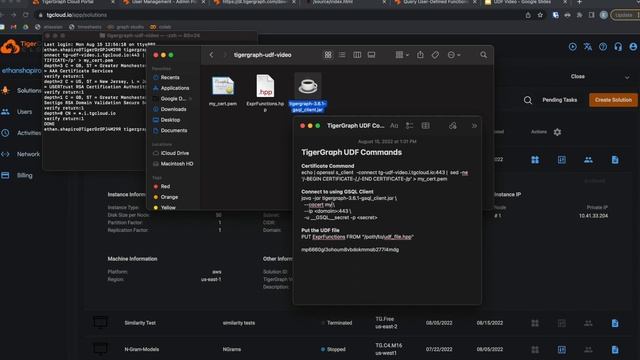Select ExprFunctions.hpp file in Finder
The width and height of the screenshot is (640, 360).
265,93
